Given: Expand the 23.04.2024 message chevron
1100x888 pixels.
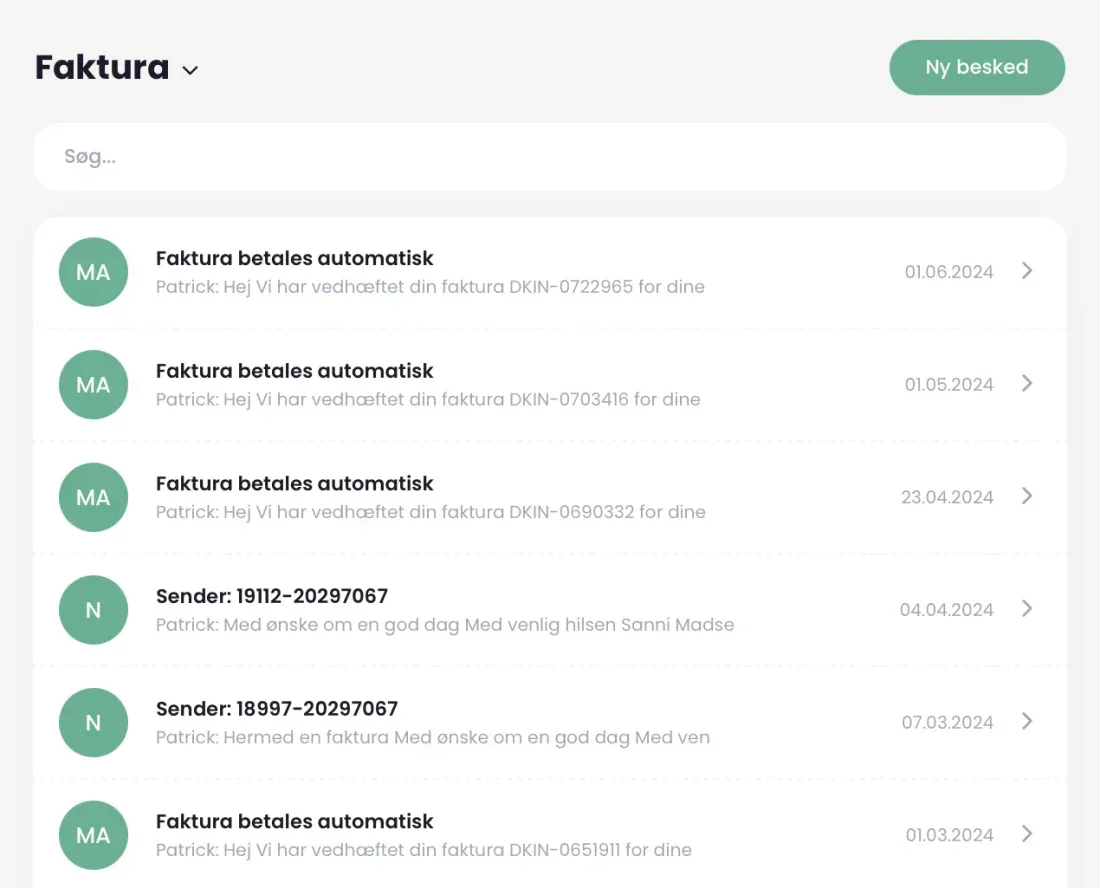Looking at the screenshot, I should click(x=1027, y=496).
